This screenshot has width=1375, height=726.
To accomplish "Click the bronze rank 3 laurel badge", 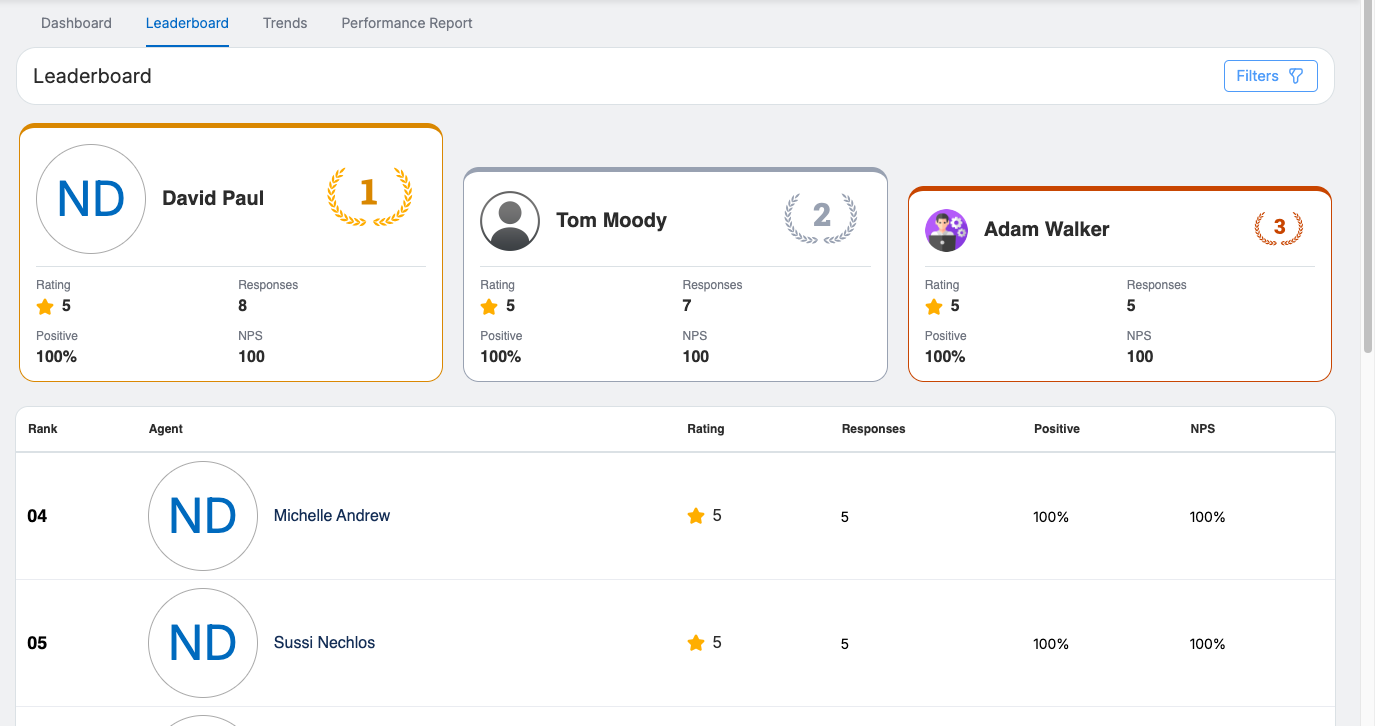I will pyautogui.click(x=1278, y=228).
